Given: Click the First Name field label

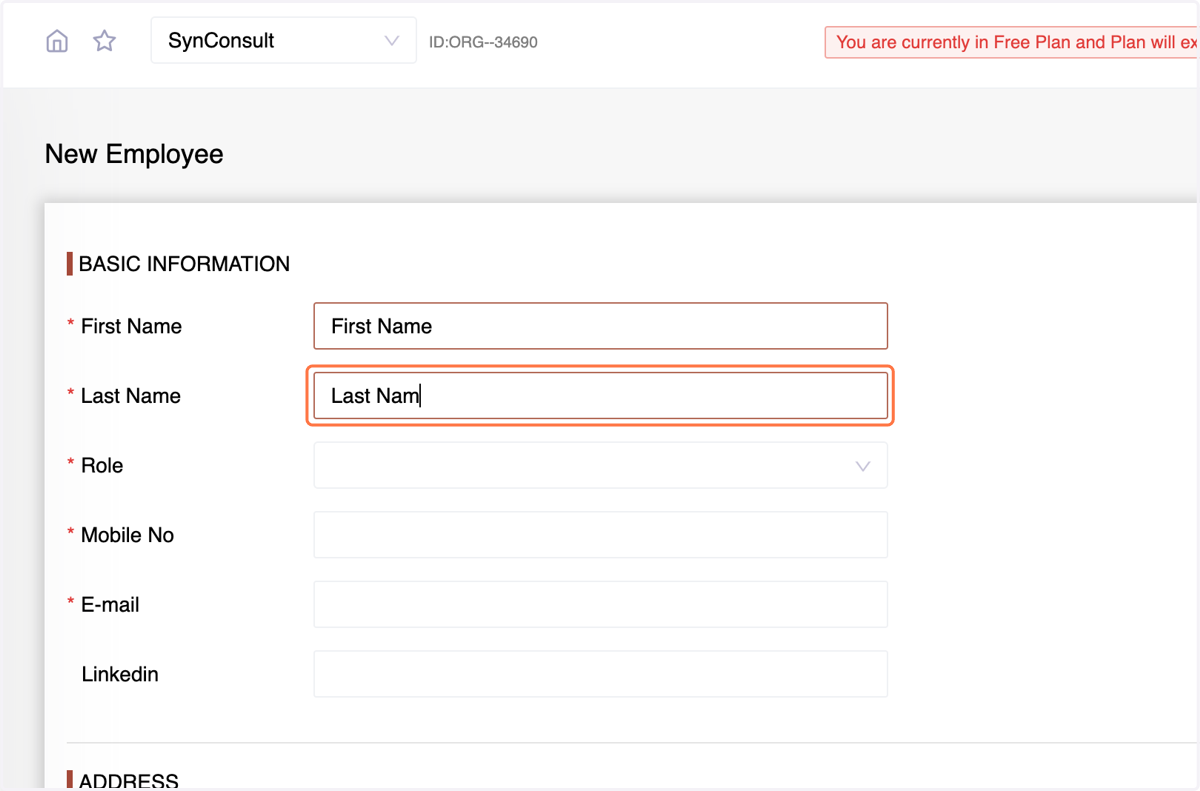Looking at the screenshot, I should (x=131, y=326).
